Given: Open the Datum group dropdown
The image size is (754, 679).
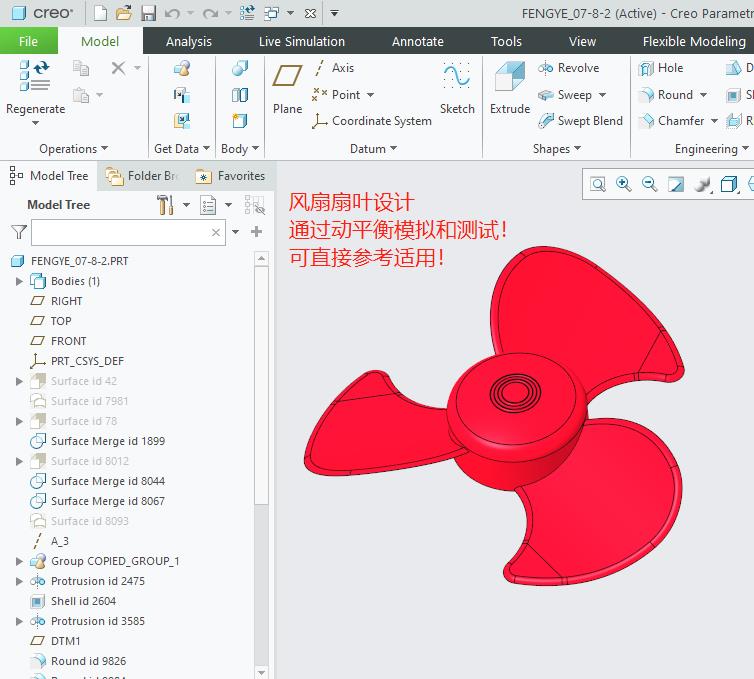Looking at the screenshot, I should coord(374,149).
